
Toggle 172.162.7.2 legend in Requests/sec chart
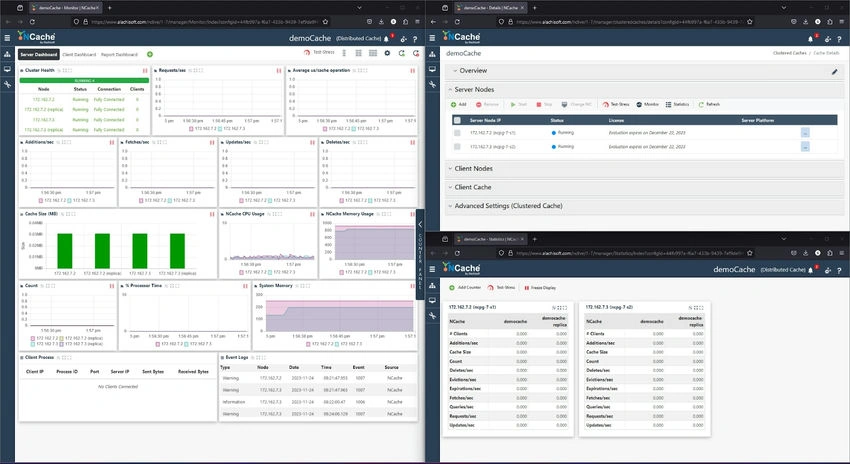click(x=204, y=128)
